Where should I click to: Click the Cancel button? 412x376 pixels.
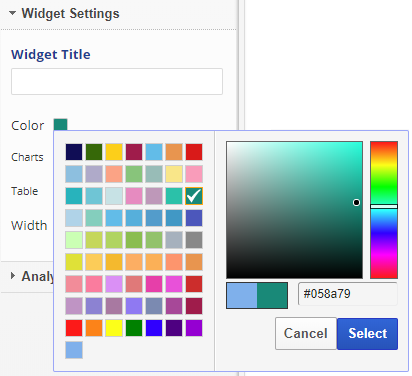306,333
